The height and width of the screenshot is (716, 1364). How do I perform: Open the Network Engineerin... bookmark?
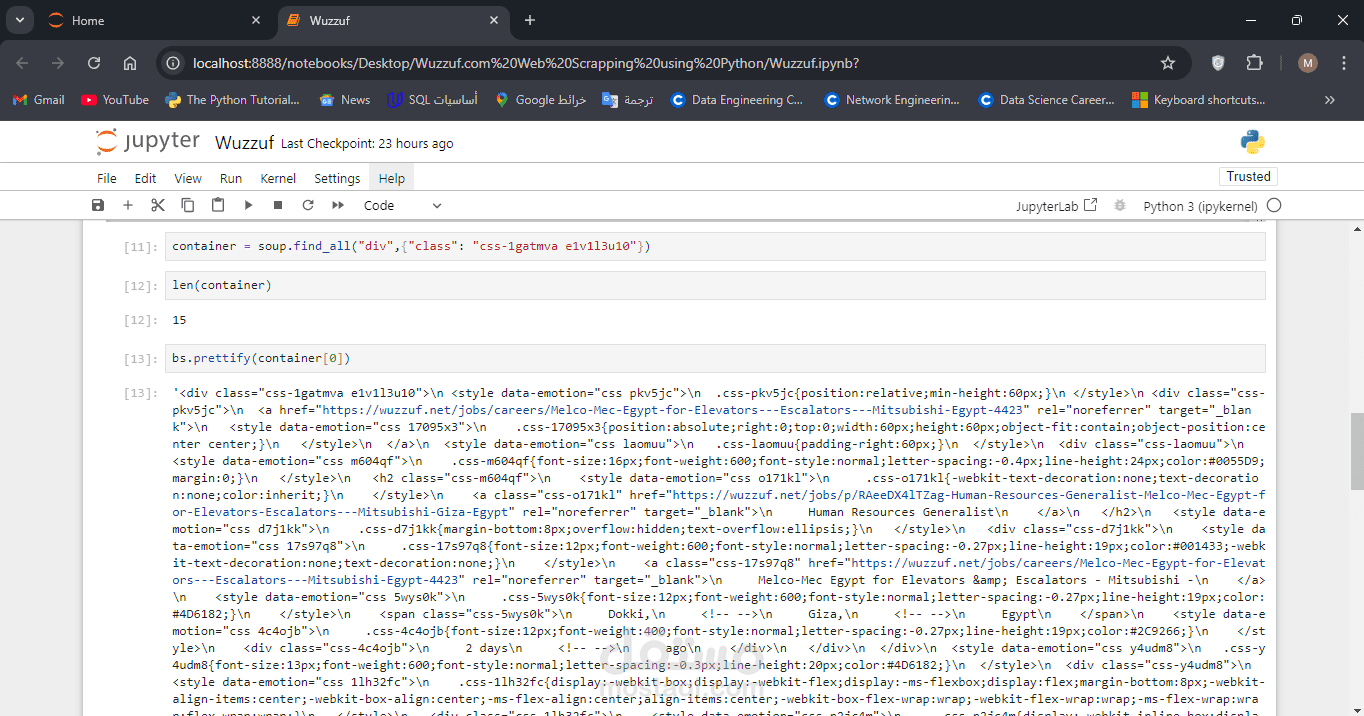point(892,100)
